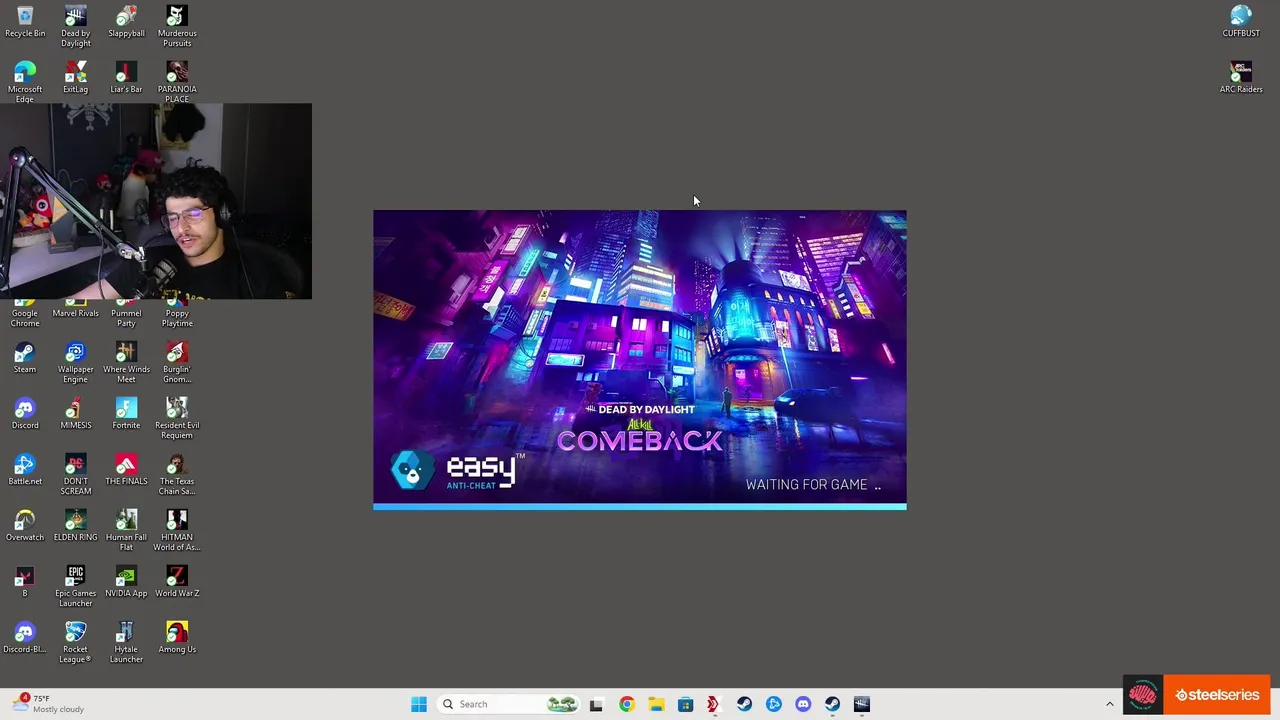
Task: Open Microsoft Store from the taskbar
Action: point(685,704)
